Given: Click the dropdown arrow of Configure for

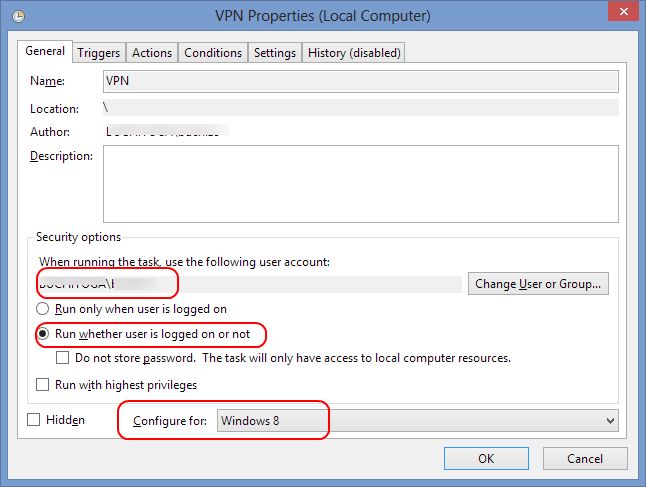Looking at the screenshot, I should coord(610,421).
